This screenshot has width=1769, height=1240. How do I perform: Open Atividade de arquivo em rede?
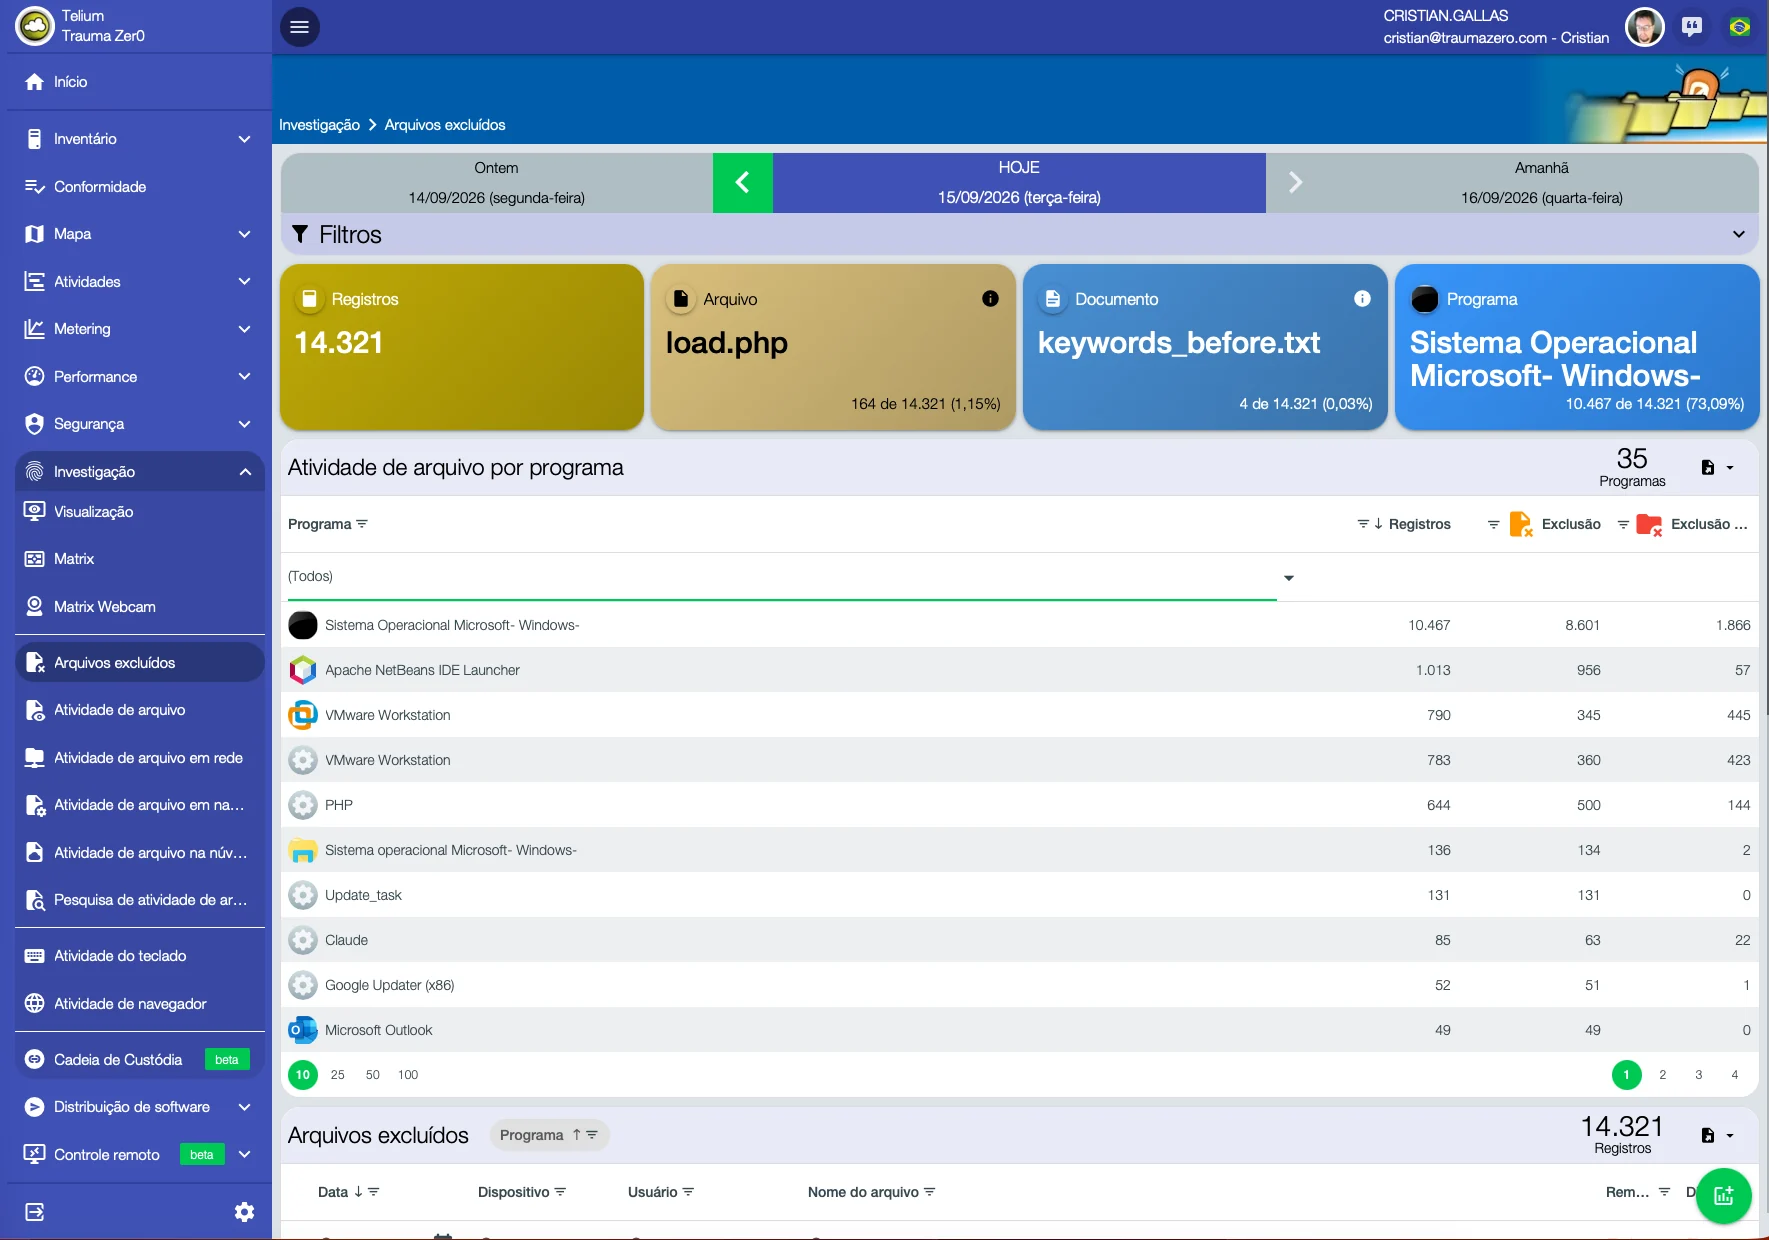(x=140, y=758)
